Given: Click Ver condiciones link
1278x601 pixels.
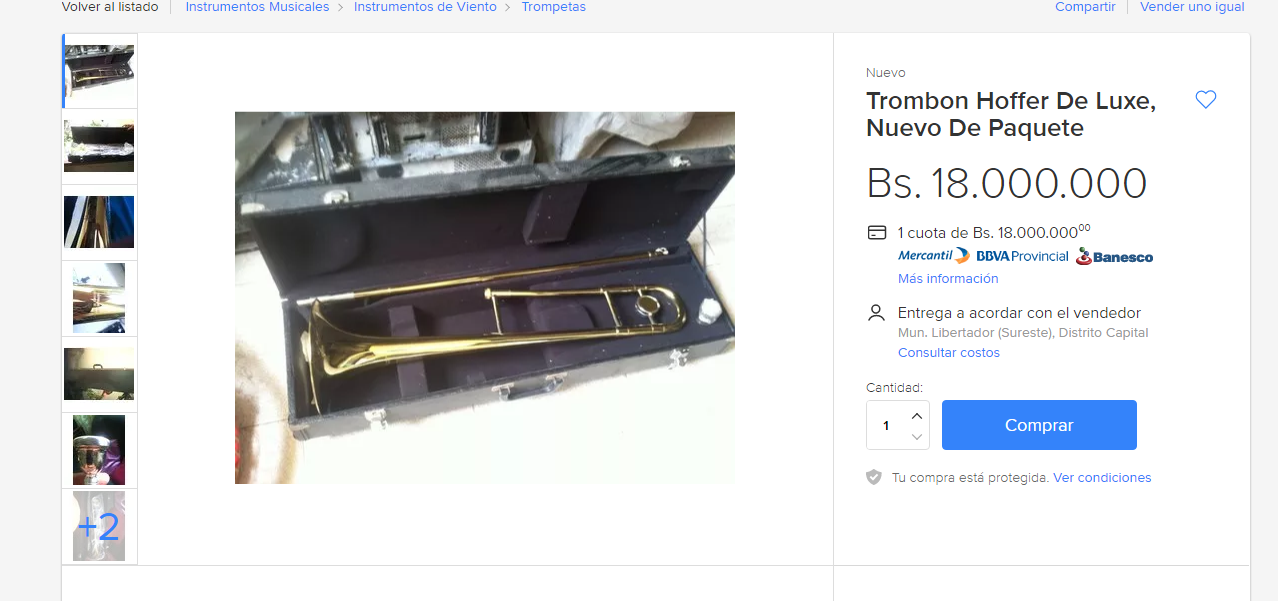Looking at the screenshot, I should tap(1102, 478).
